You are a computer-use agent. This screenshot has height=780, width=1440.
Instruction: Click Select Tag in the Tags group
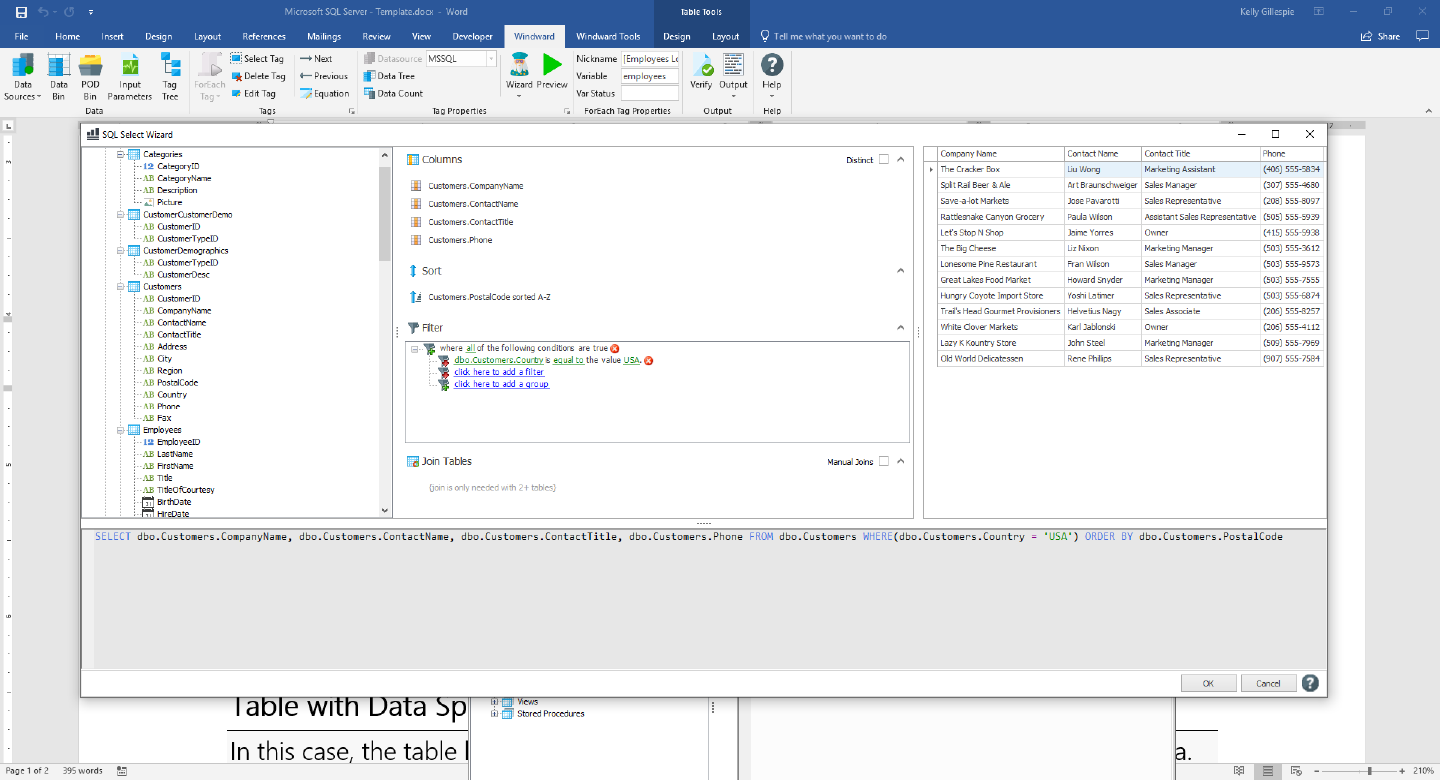257,59
